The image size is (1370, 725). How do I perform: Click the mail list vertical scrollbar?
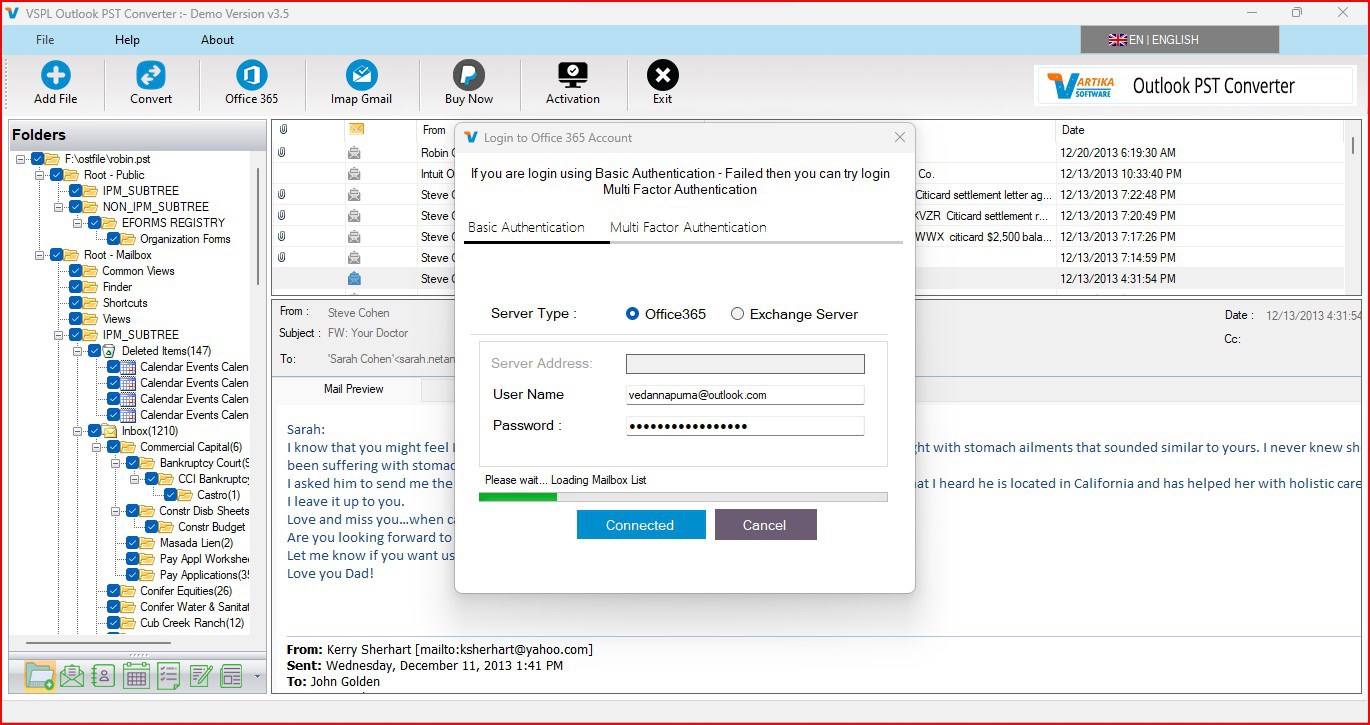click(x=1354, y=143)
